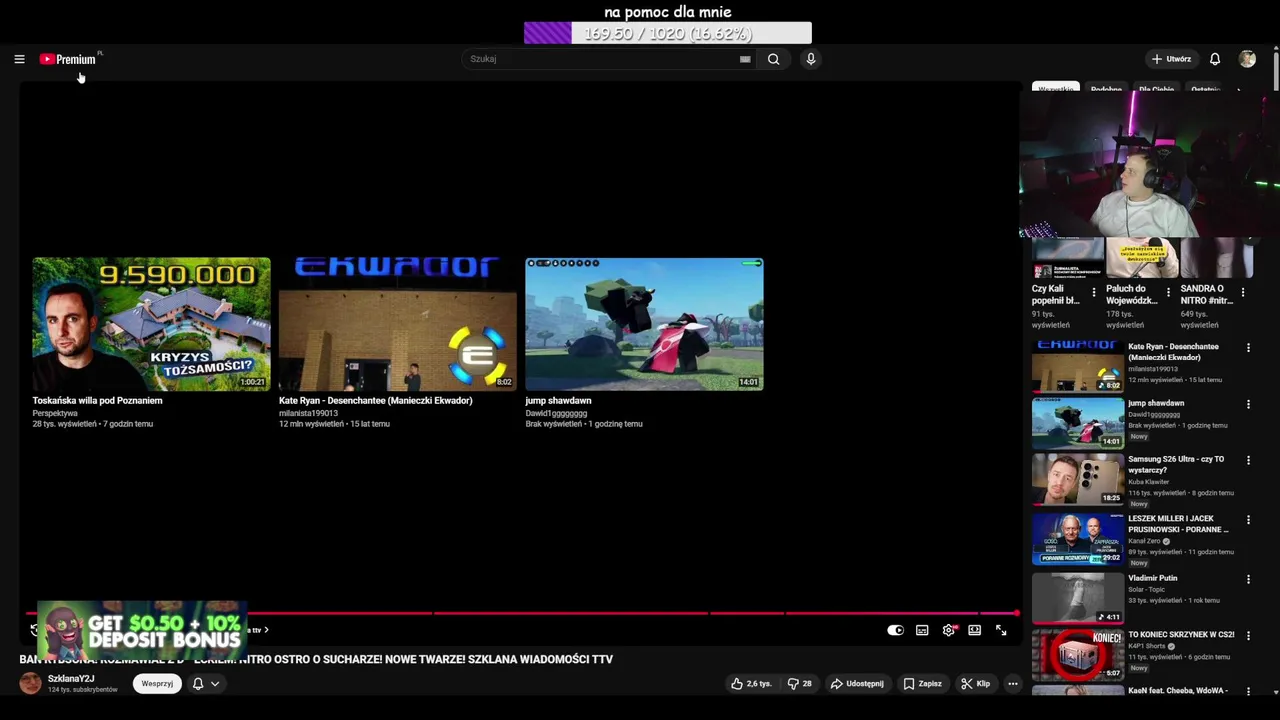Viewport: 1280px width, 720px height.
Task: Open options for Paluch do Wojewódzk video
Action: tap(1168, 293)
